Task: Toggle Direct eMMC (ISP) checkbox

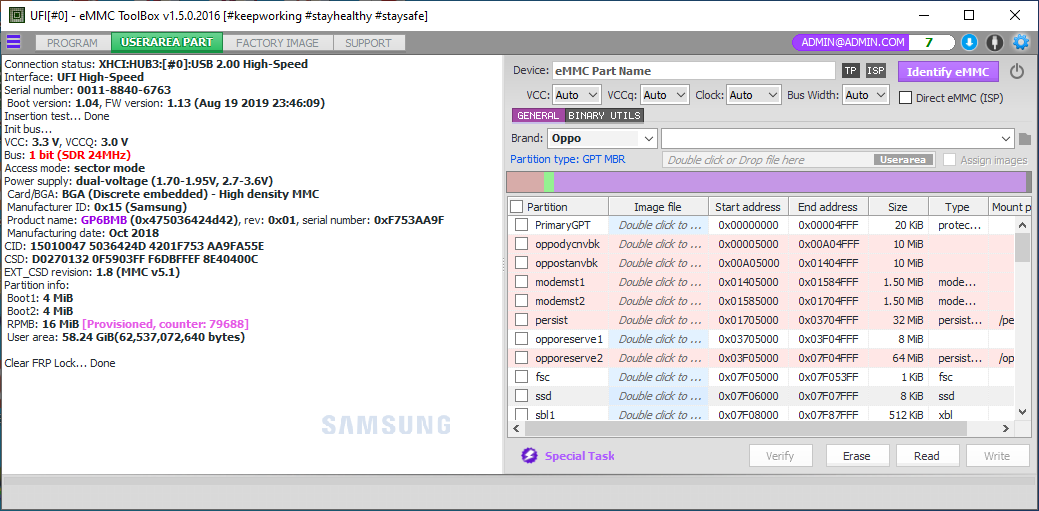Action: pos(905,98)
